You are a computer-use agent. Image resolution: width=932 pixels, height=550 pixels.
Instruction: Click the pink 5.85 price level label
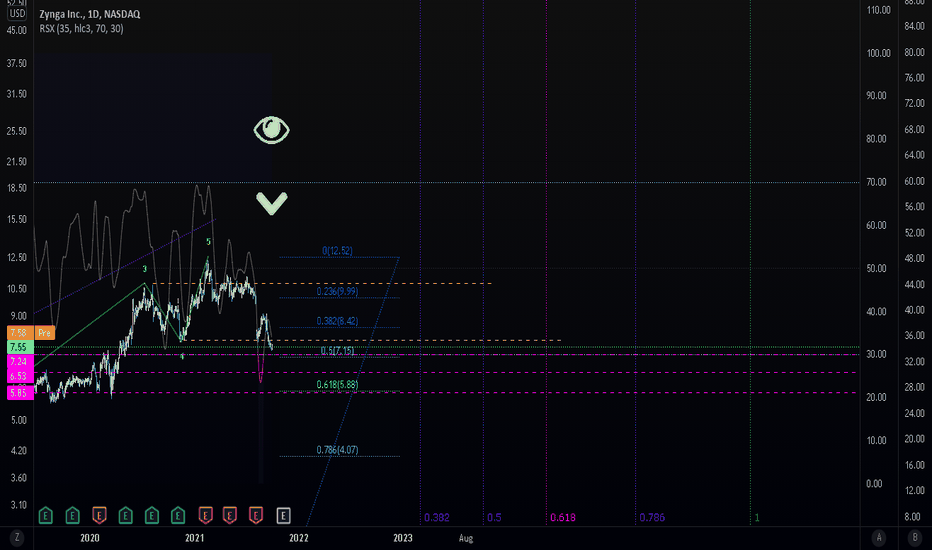(x=20, y=392)
